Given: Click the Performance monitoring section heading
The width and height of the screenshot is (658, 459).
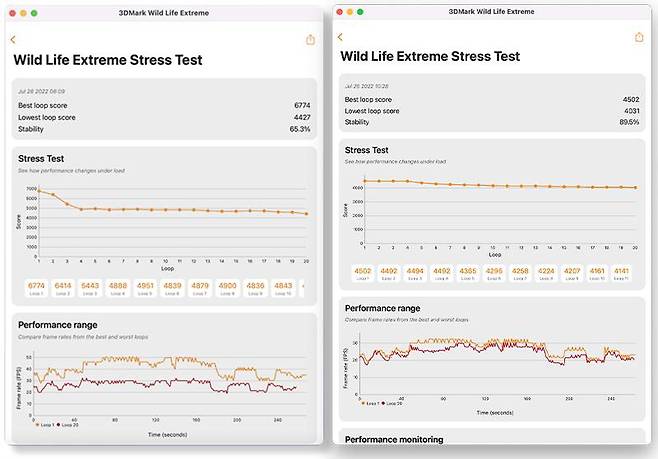Looking at the screenshot, I should coord(393,438).
